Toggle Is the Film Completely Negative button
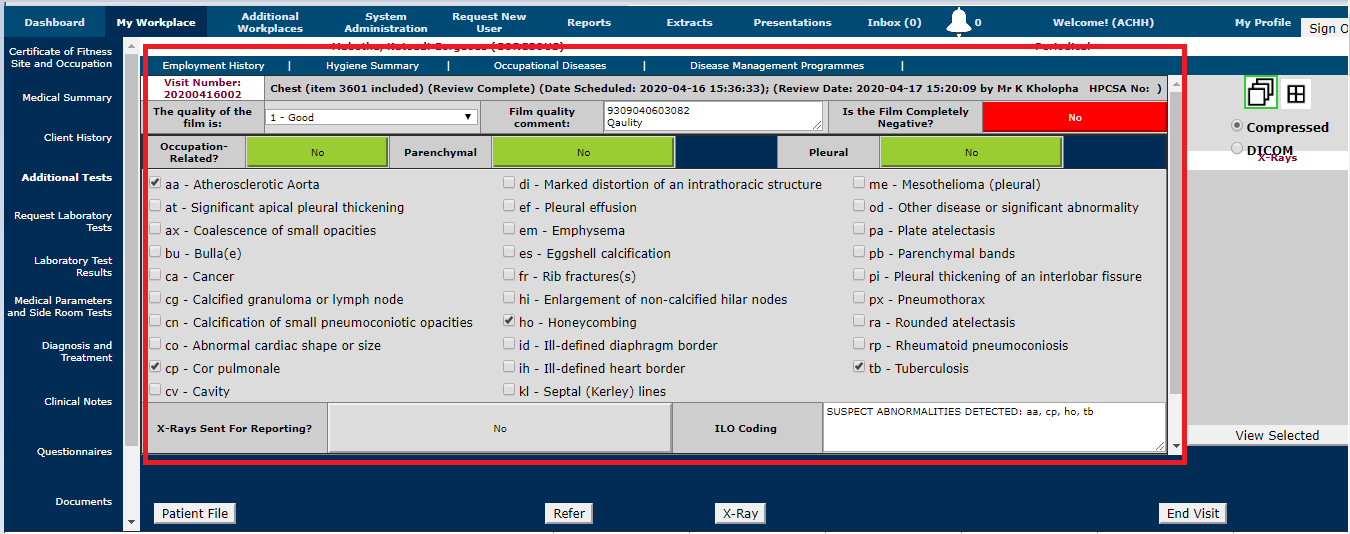The height and width of the screenshot is (534, 1350). 1074,117
